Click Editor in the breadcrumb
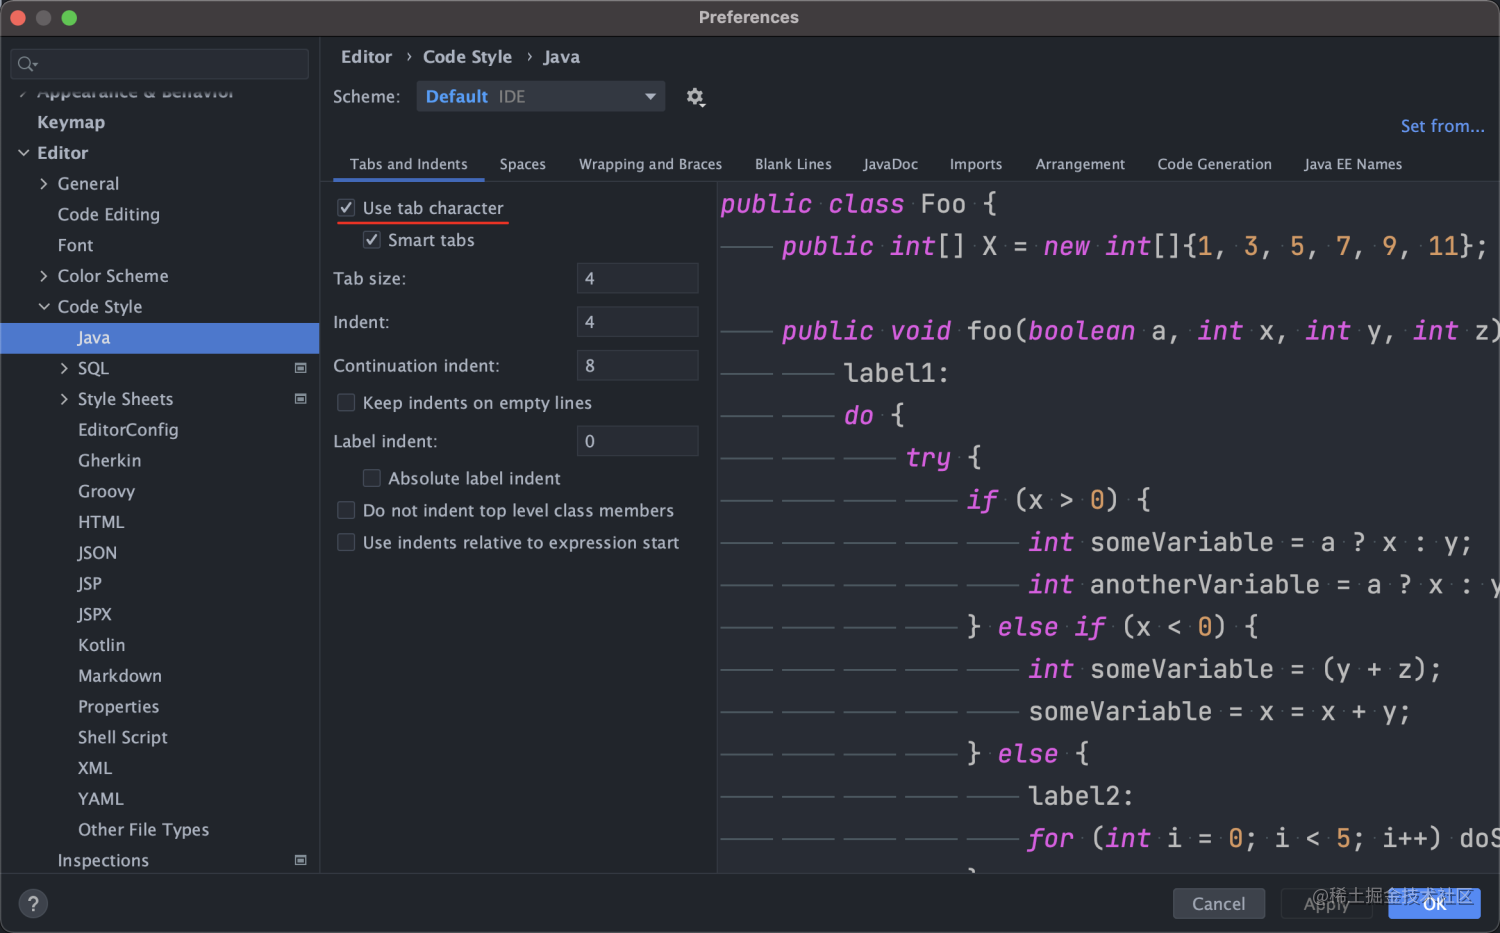Viewport: 1500px width, 933px height. point(366,57)
